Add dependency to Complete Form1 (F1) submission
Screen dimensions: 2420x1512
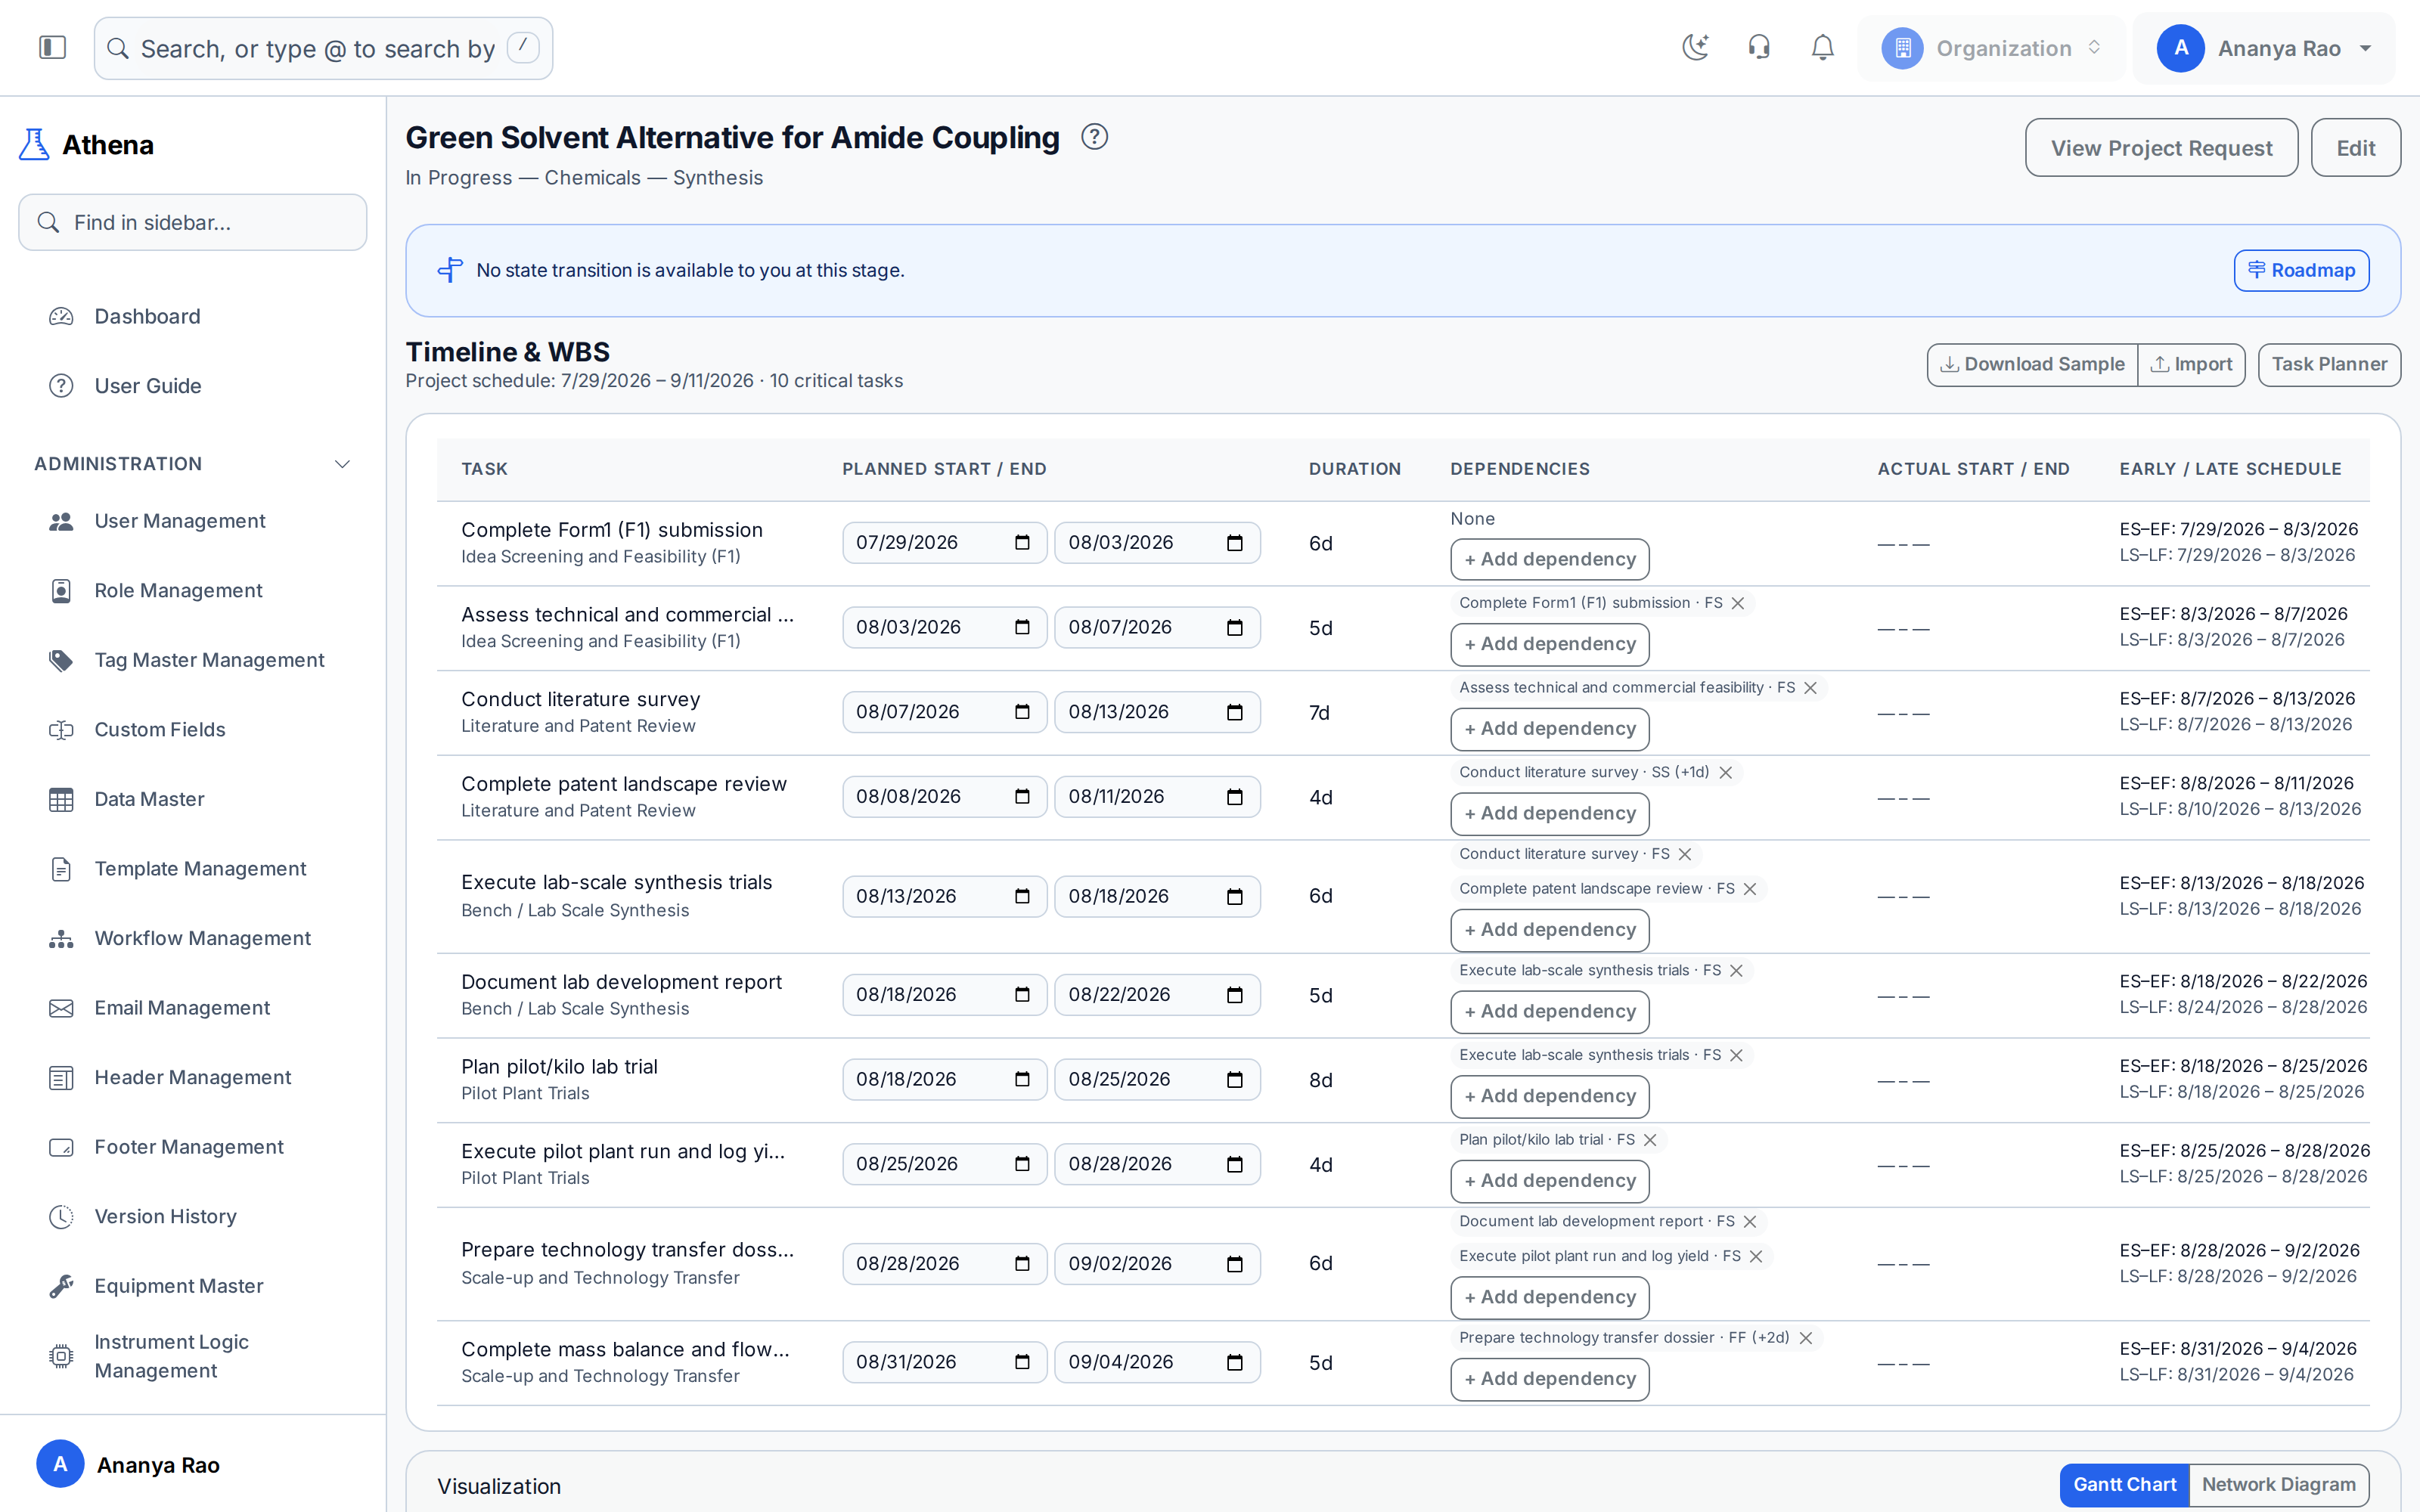1550,559
